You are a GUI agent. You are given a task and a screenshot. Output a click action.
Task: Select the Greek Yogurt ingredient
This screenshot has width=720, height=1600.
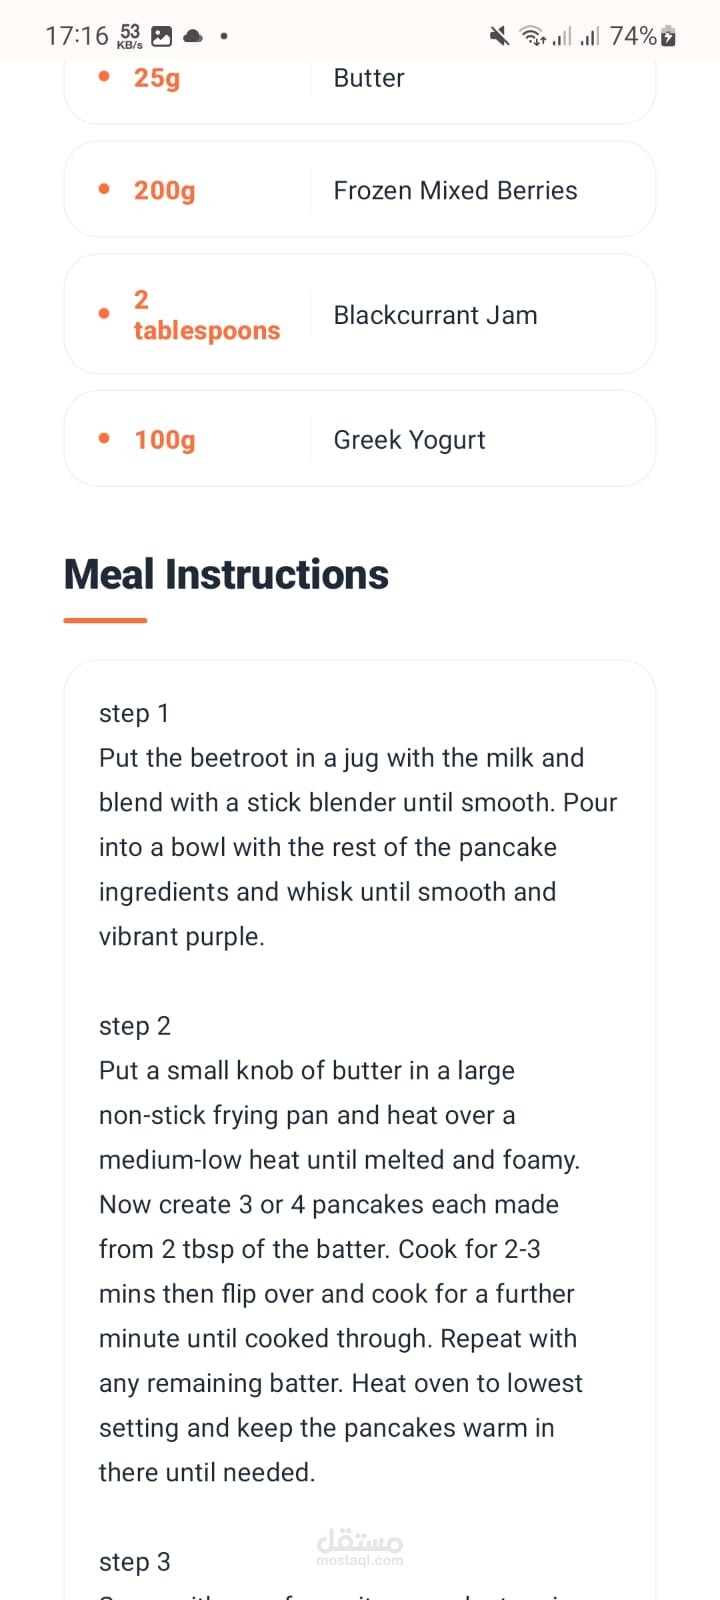tap(409, 440)
